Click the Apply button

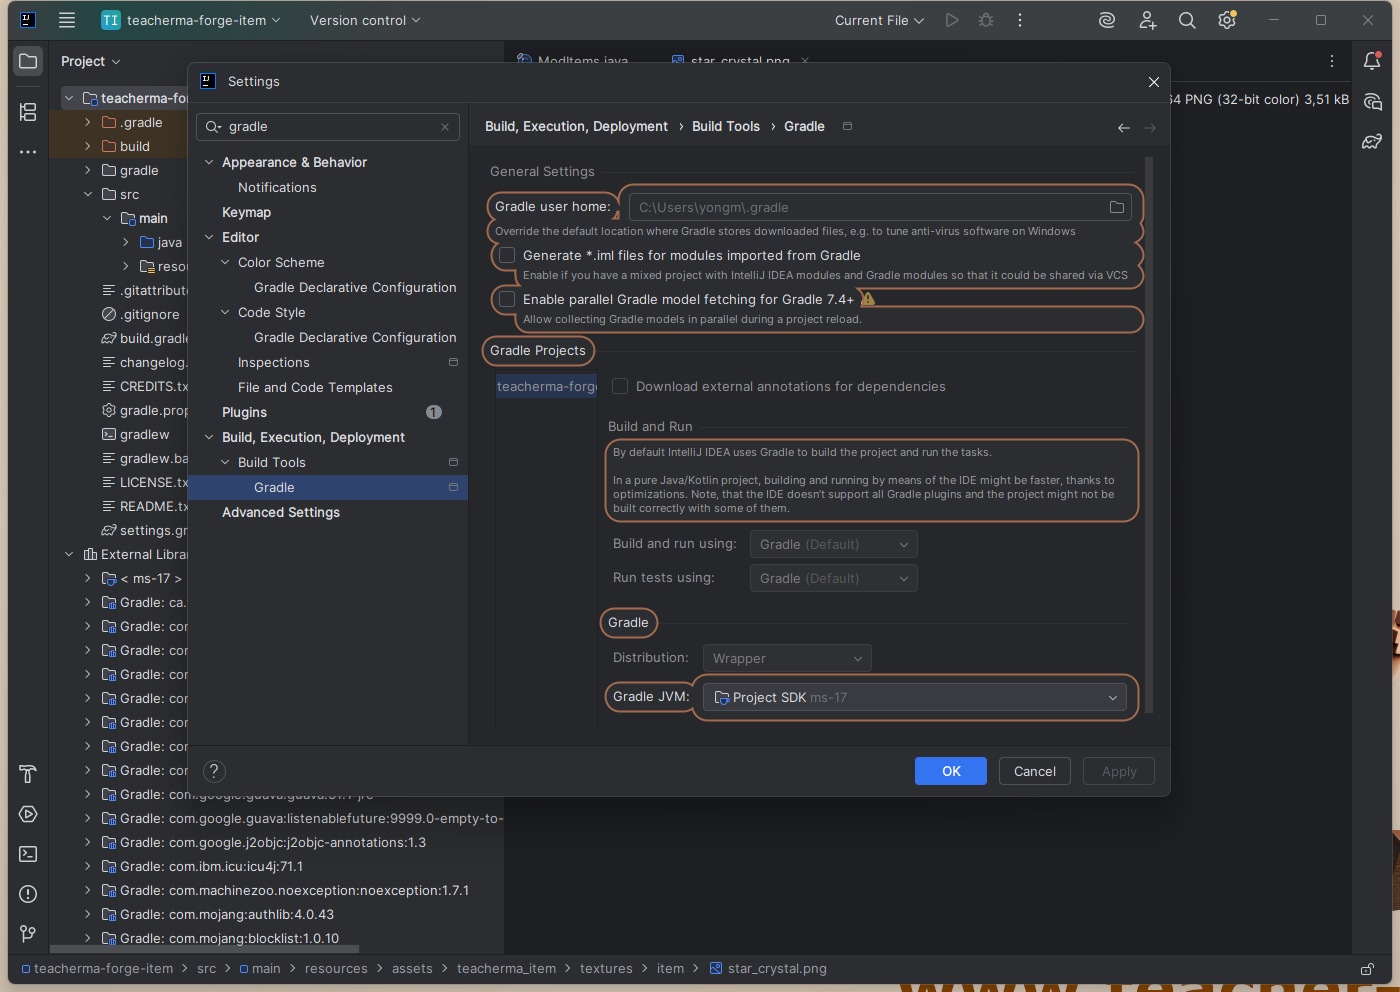(1119, 771)
